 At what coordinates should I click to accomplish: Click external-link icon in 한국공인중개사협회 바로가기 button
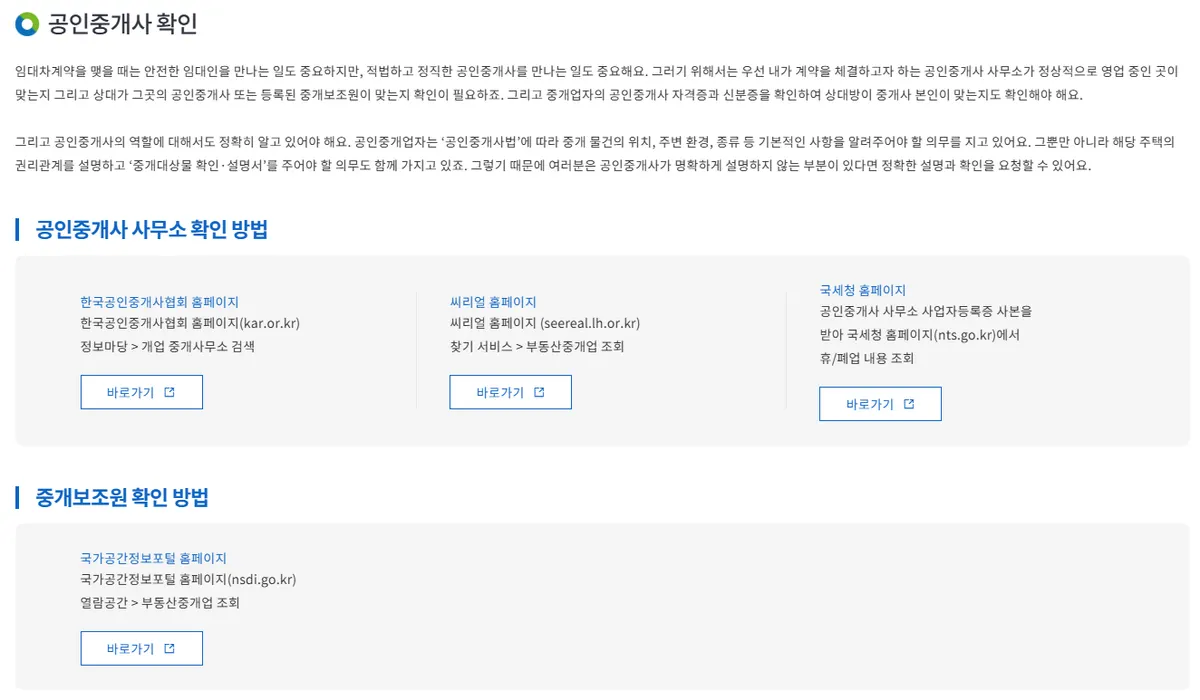pyautogui.click(x=169, y=392)
